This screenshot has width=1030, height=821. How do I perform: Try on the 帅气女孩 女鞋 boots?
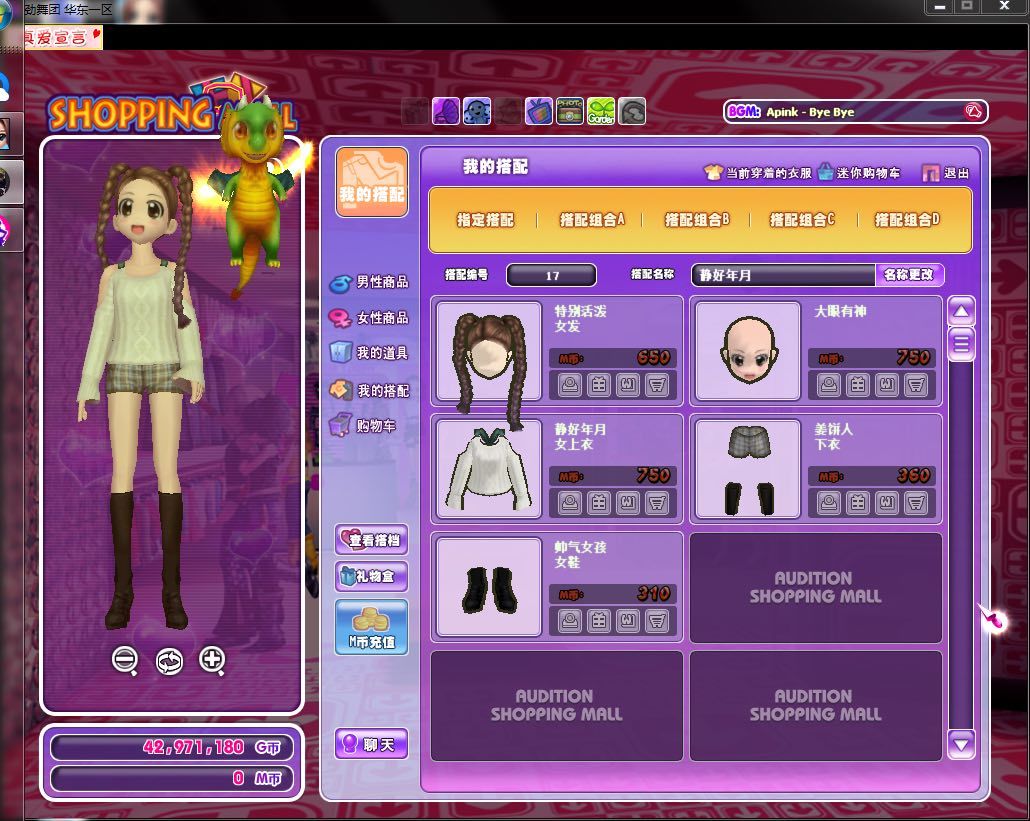tap(570, 621)
